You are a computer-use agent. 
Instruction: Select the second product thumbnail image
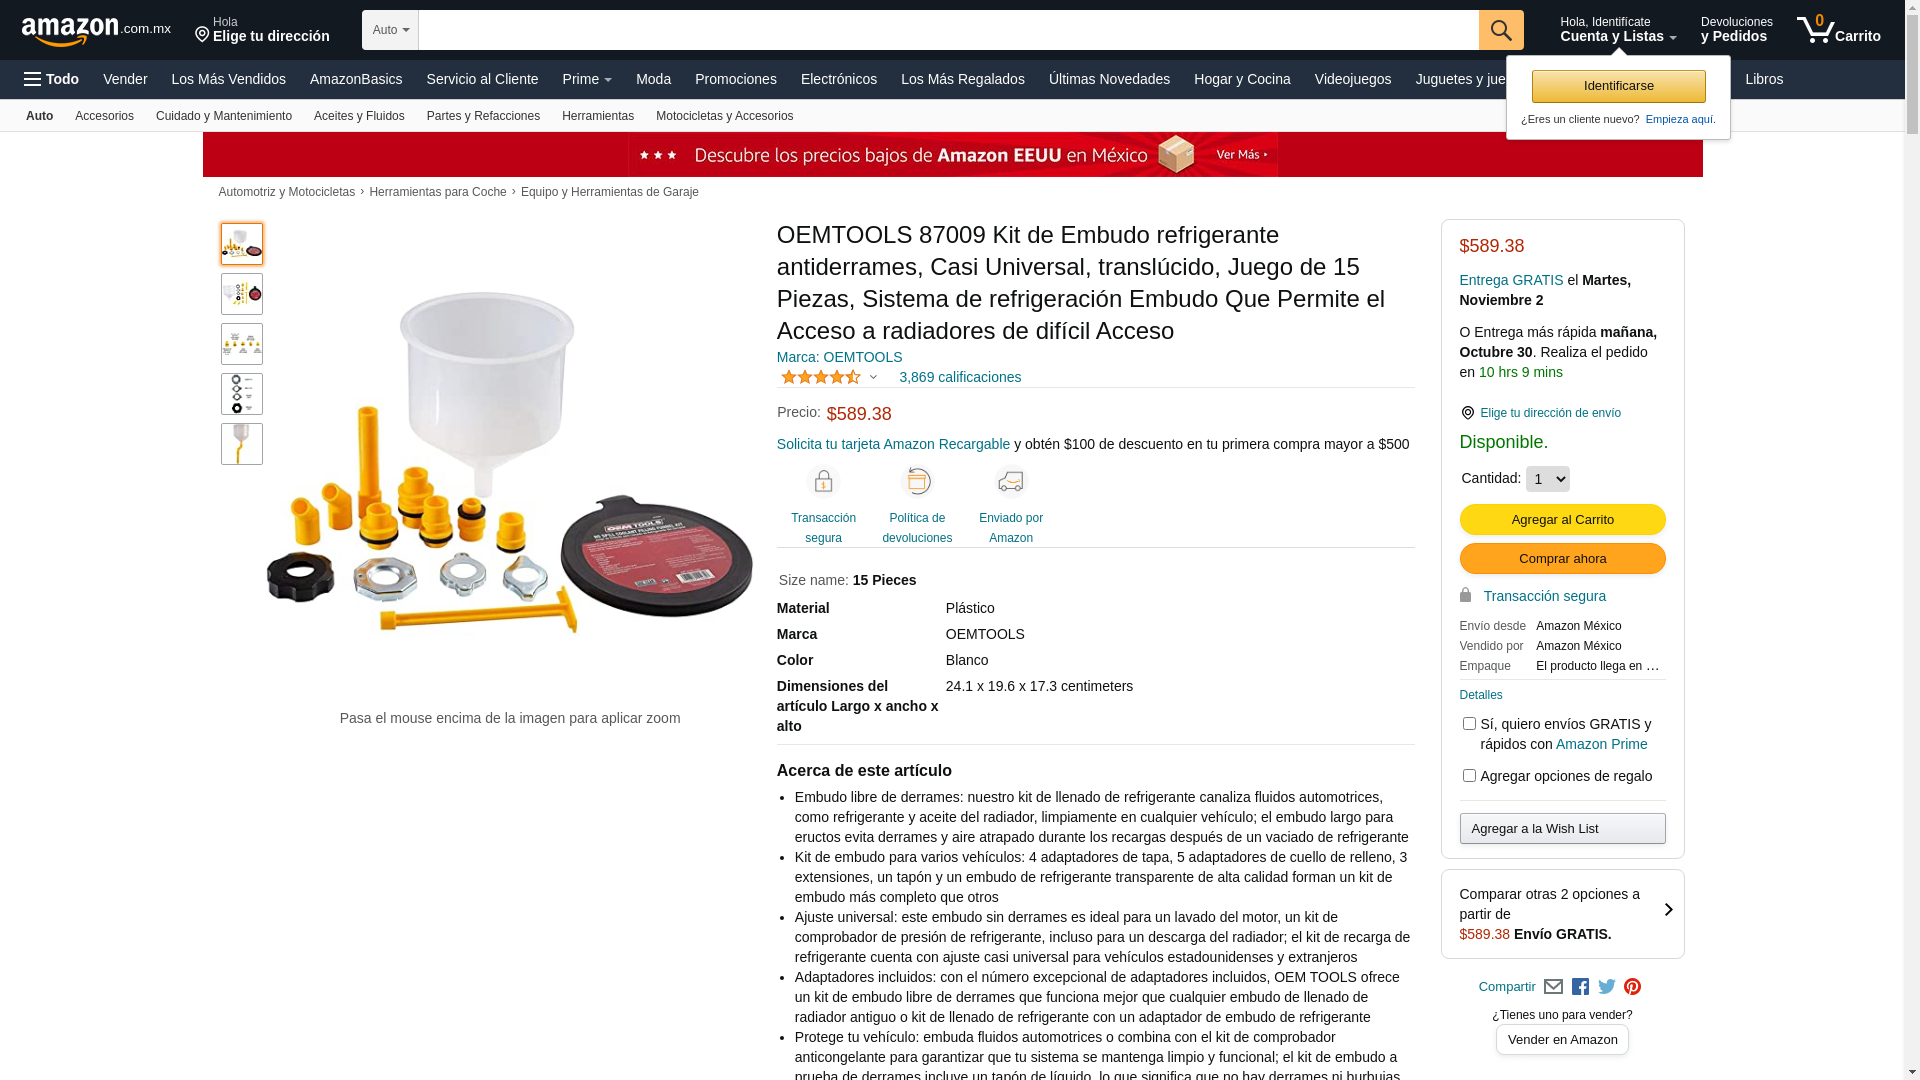point(242,294)
